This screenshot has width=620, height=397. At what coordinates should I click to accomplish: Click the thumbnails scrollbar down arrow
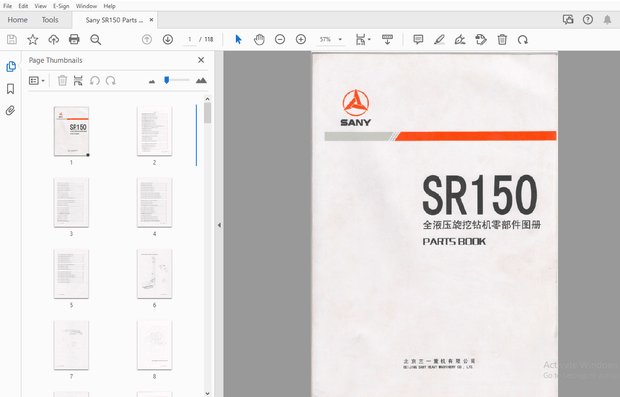pyautogui.click(x=208, y=393)
